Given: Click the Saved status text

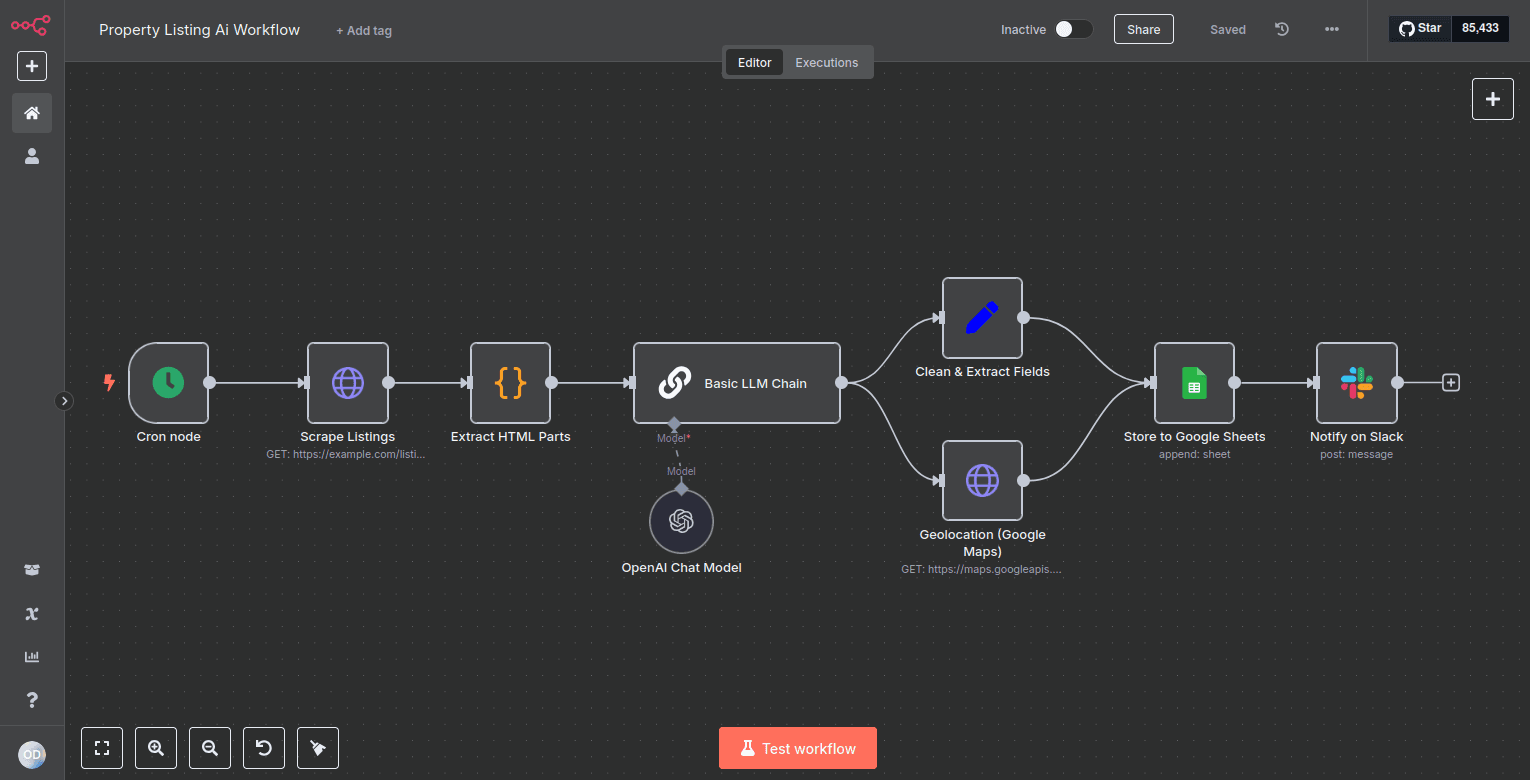Looking at the screenshot, I should pyautogui.click(x=1228, y=29).
